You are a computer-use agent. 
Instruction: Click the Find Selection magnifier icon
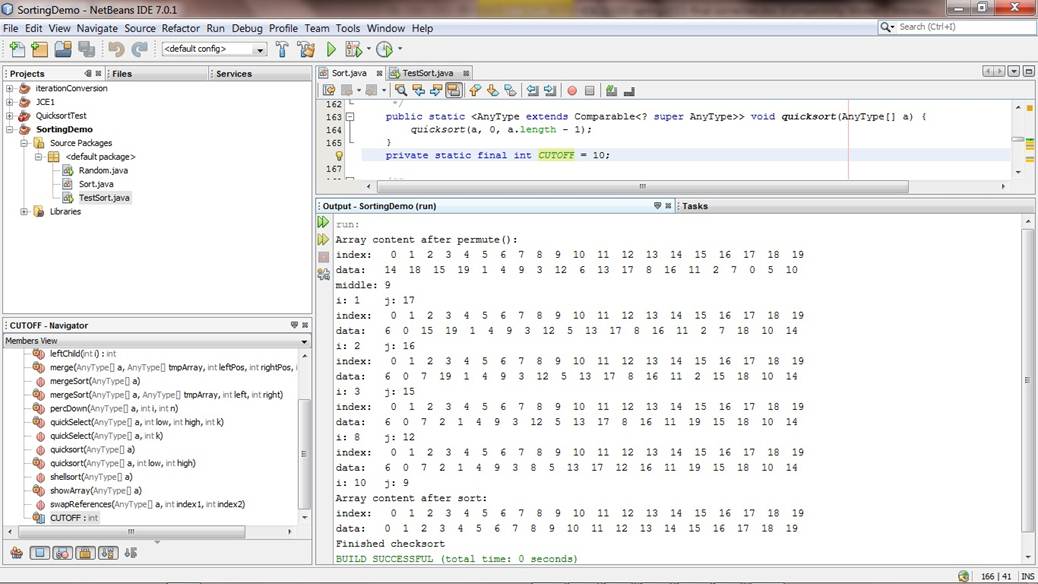[401, 90]
